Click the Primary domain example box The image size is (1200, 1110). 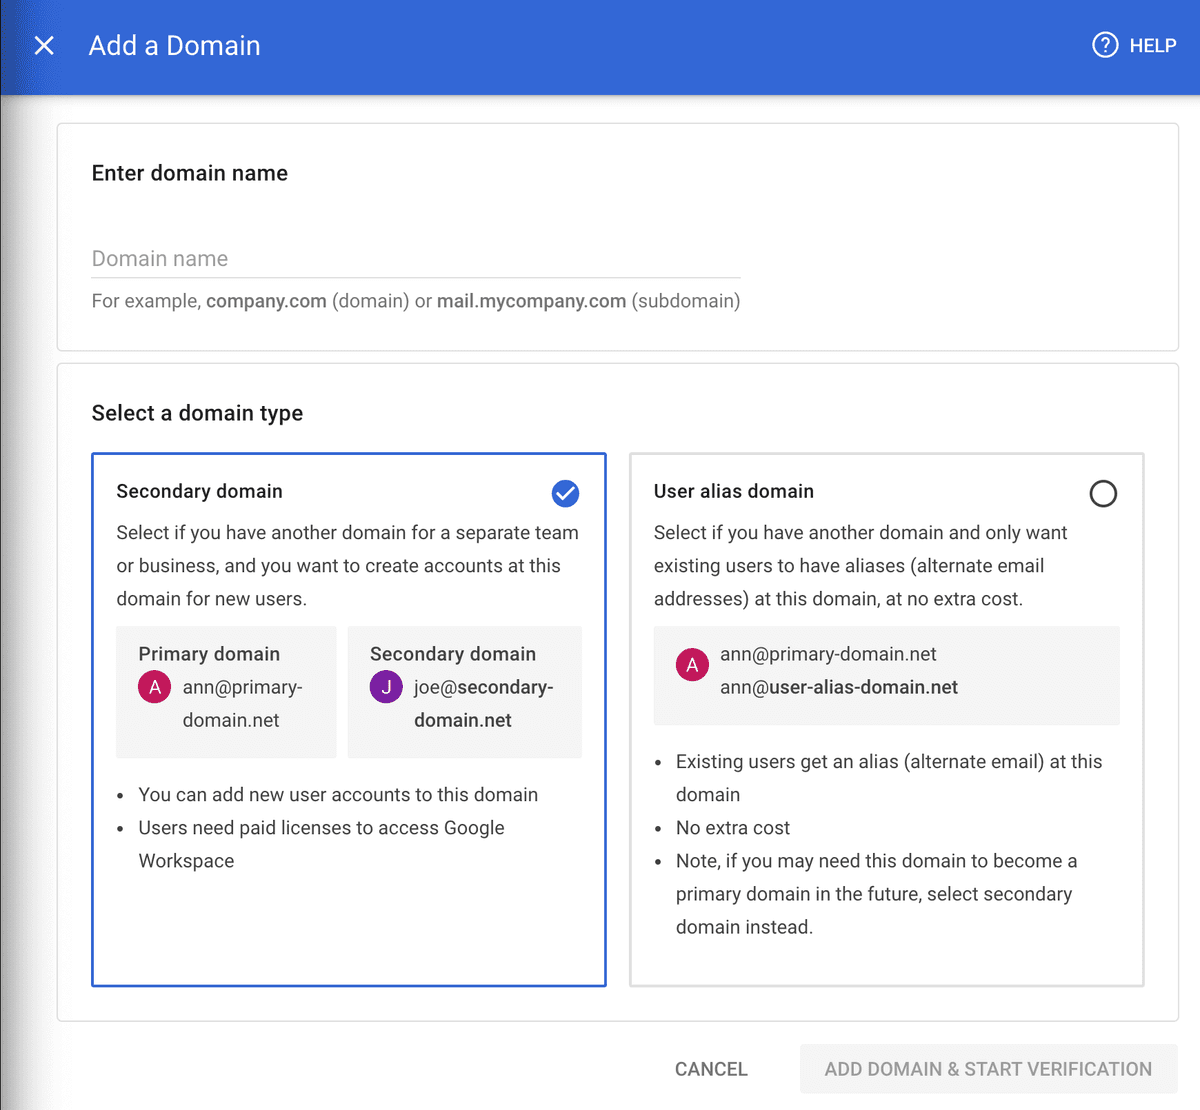[226, 692]
